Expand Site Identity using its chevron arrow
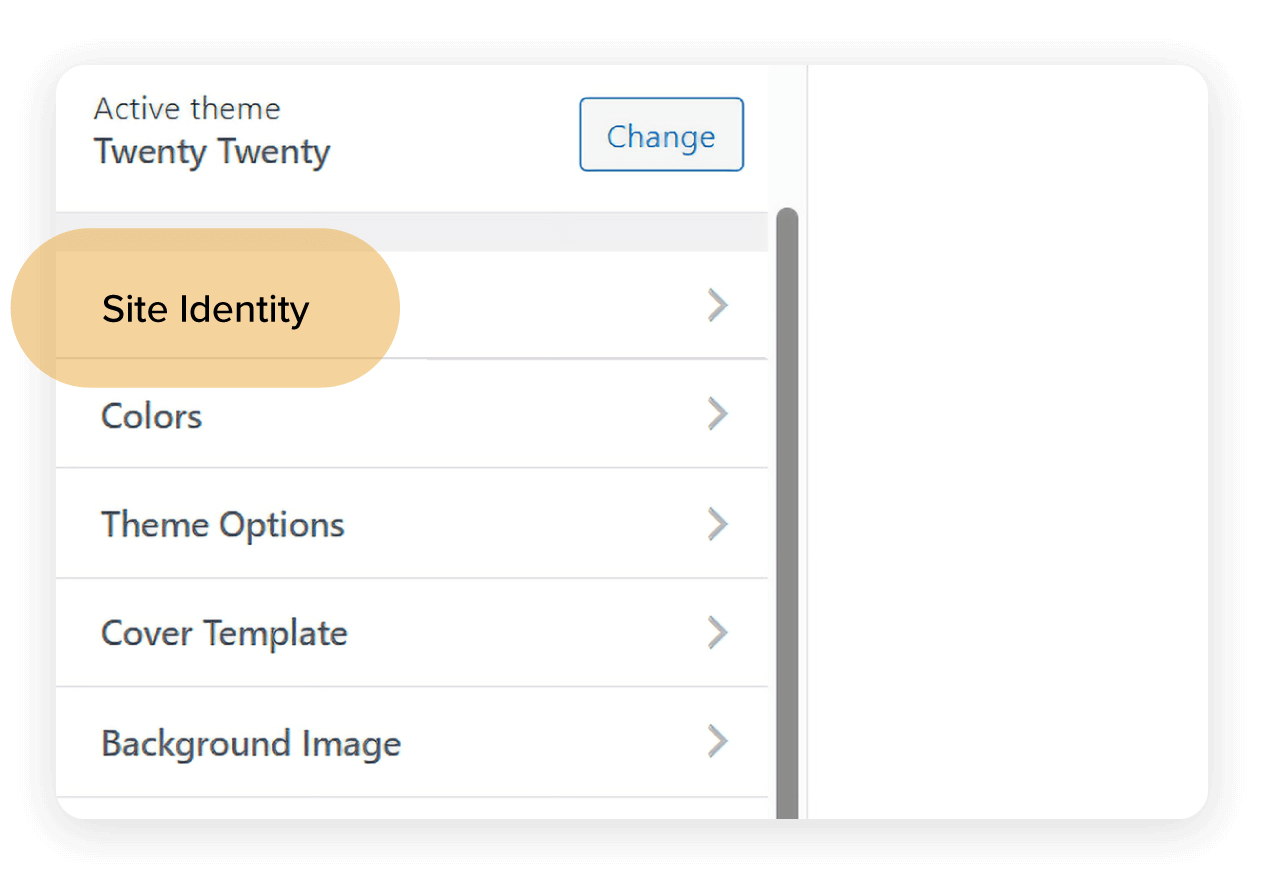The image size is (1264, 880). click(717, 305)
